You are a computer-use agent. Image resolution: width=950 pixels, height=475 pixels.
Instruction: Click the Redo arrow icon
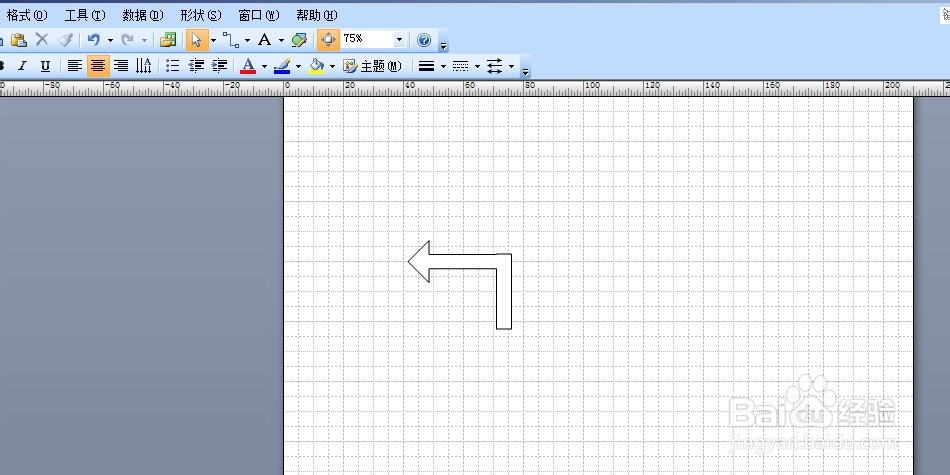click(x=127, y=40)
